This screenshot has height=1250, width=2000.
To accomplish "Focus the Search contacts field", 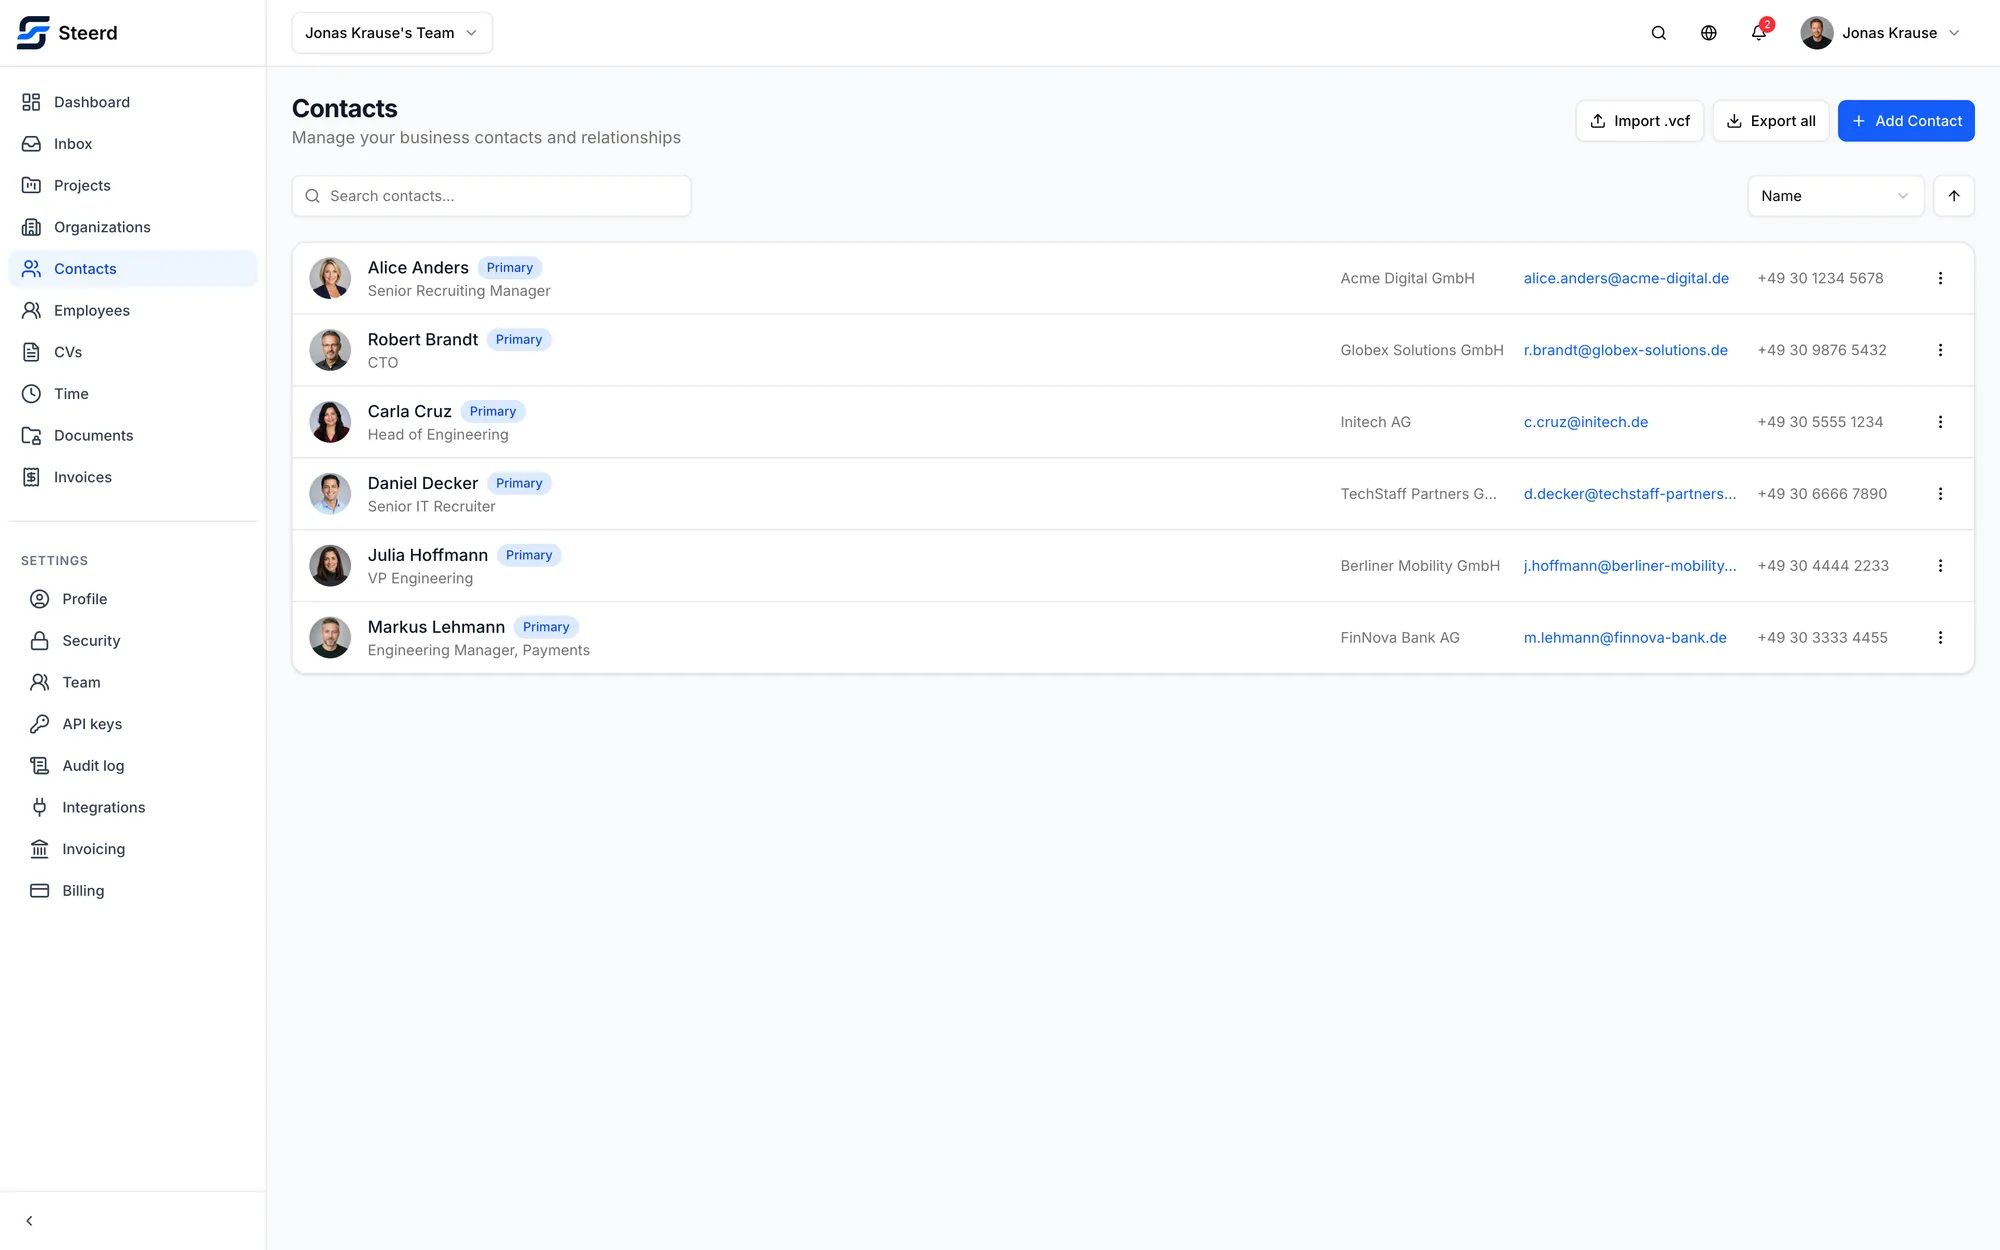I will (491, 196).
